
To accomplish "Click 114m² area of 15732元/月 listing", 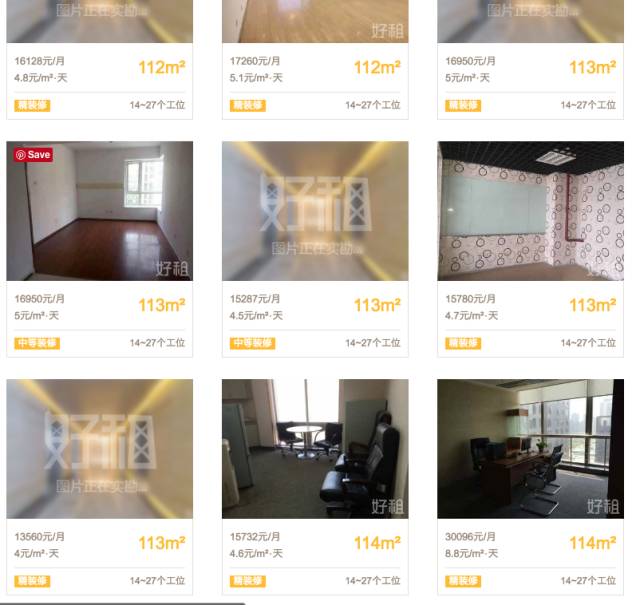I will 377,543.
